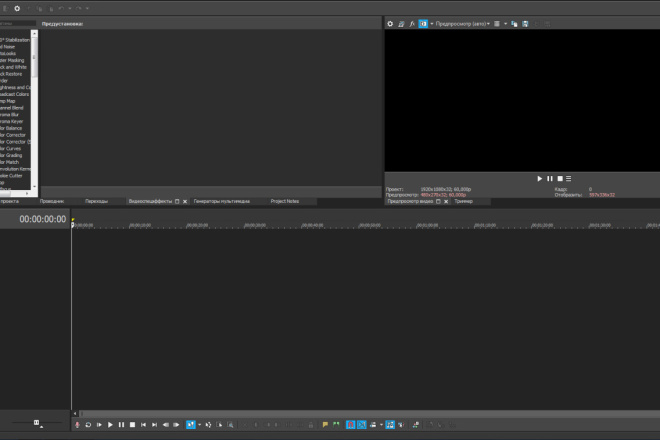
Task: Toggle the Enable Snapping magnet icon
Action: [350, 425]
